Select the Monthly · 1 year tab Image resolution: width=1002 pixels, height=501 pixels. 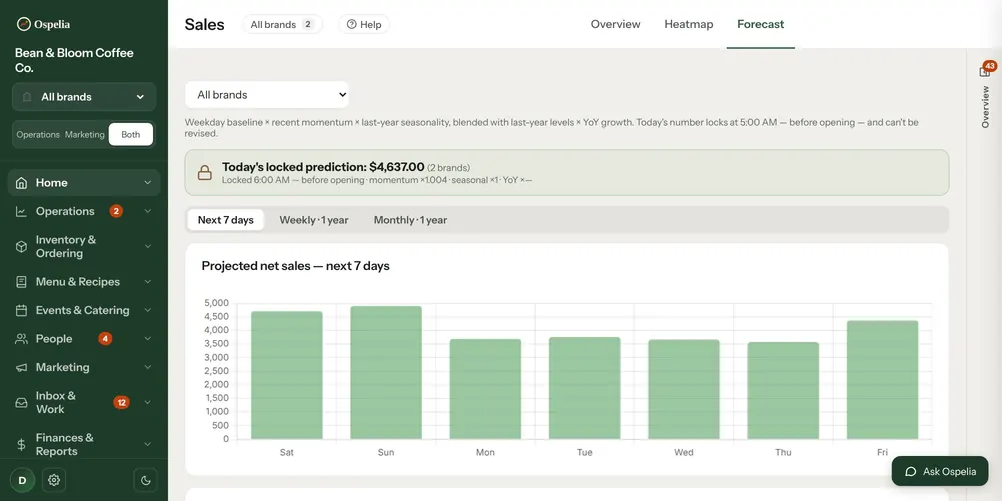point(410,220)
